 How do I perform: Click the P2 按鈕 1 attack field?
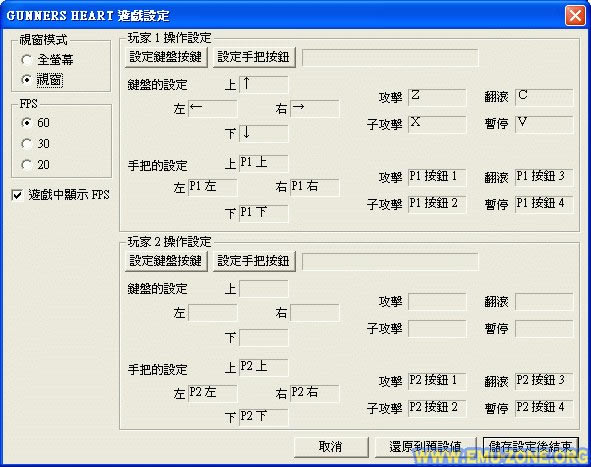pyautogui.click(x=437, y=381)
